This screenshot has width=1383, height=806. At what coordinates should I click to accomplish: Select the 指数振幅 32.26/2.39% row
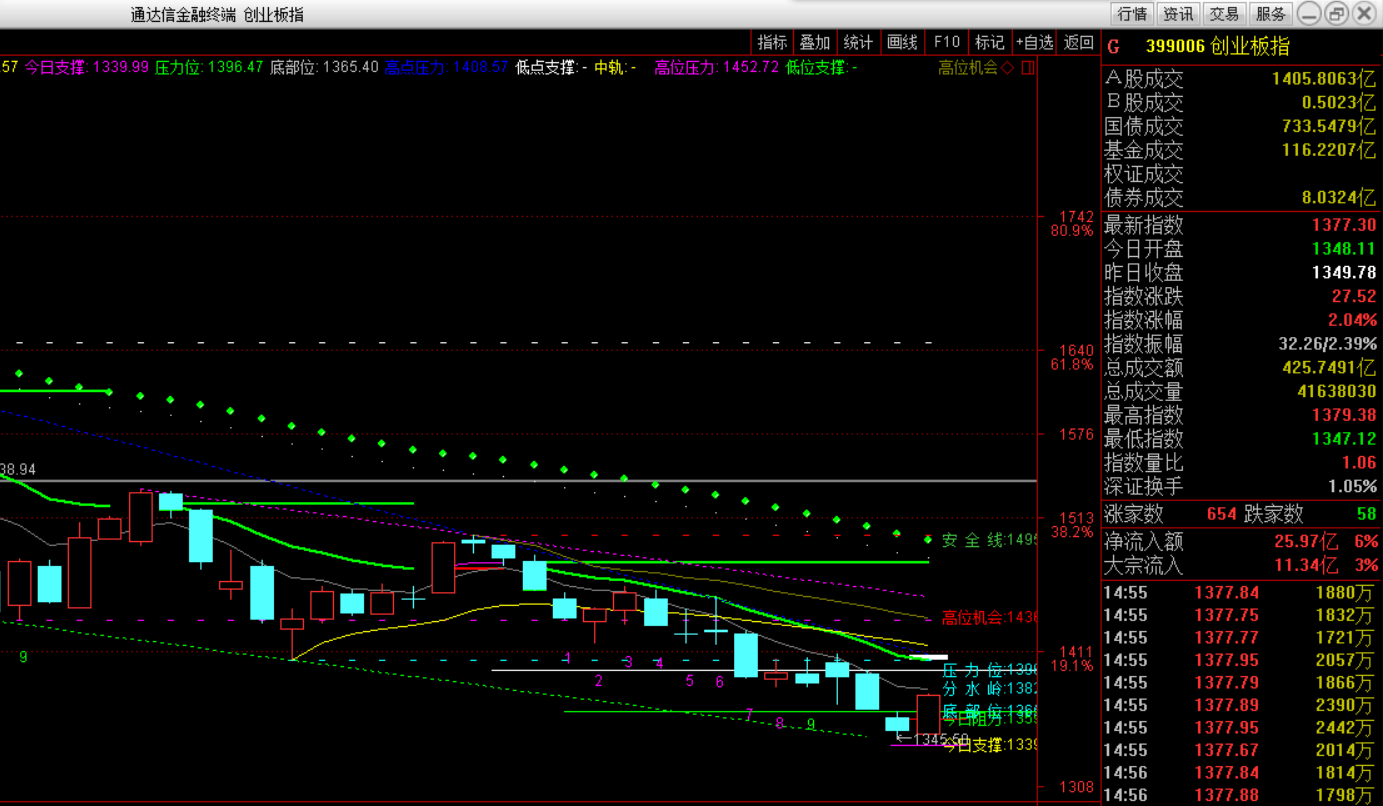1240,344
